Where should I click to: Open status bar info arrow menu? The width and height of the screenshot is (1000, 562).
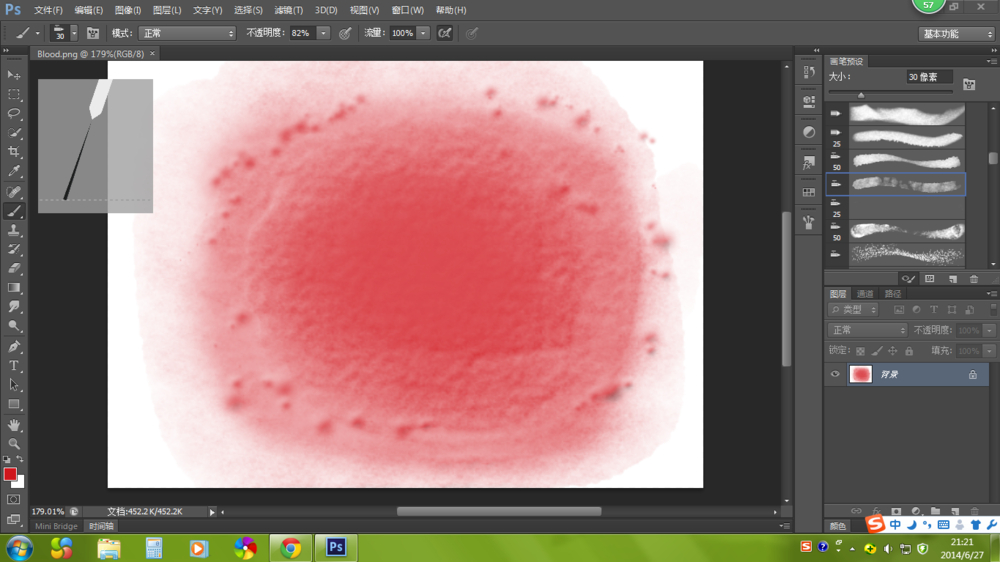(x=212, y=512)
